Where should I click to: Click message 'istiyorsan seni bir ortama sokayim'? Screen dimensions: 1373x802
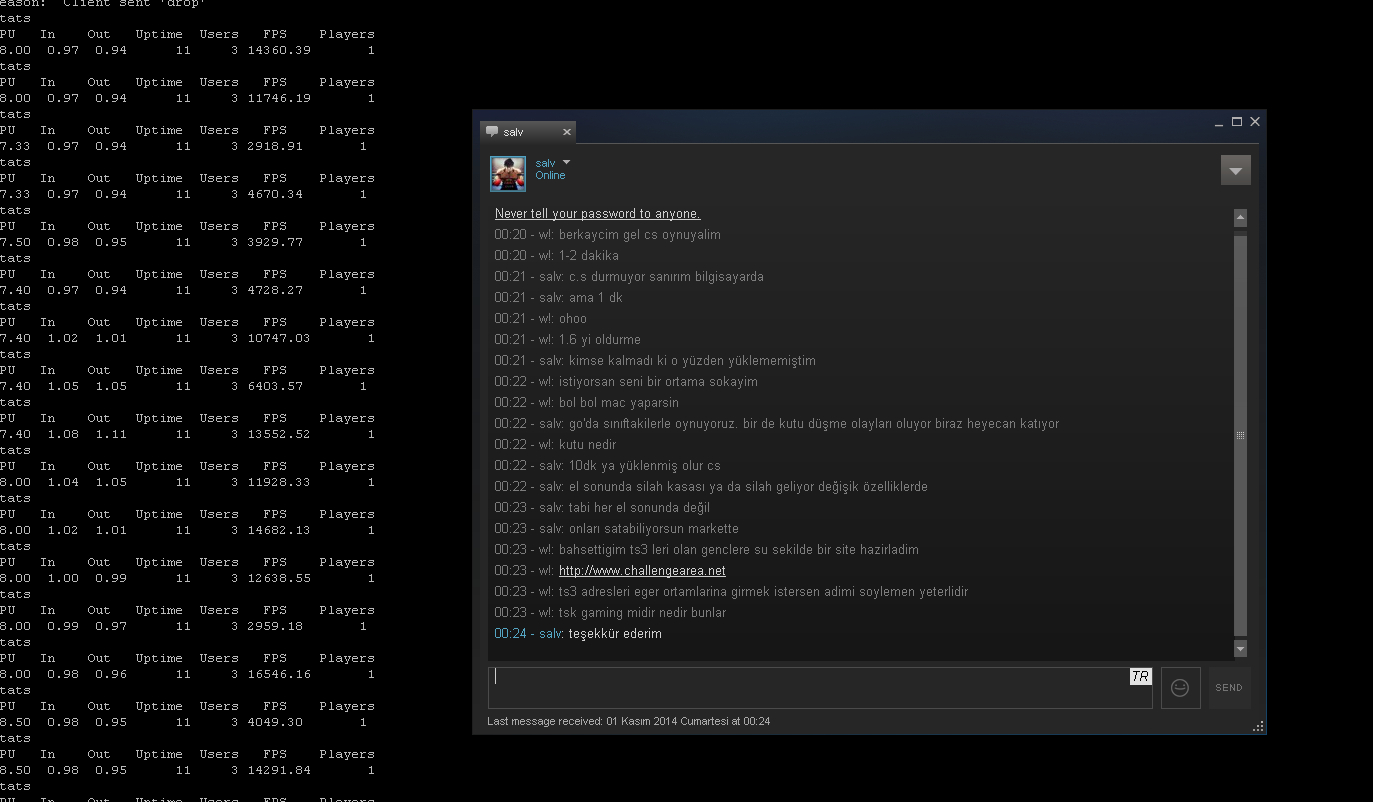coord(659,382)
